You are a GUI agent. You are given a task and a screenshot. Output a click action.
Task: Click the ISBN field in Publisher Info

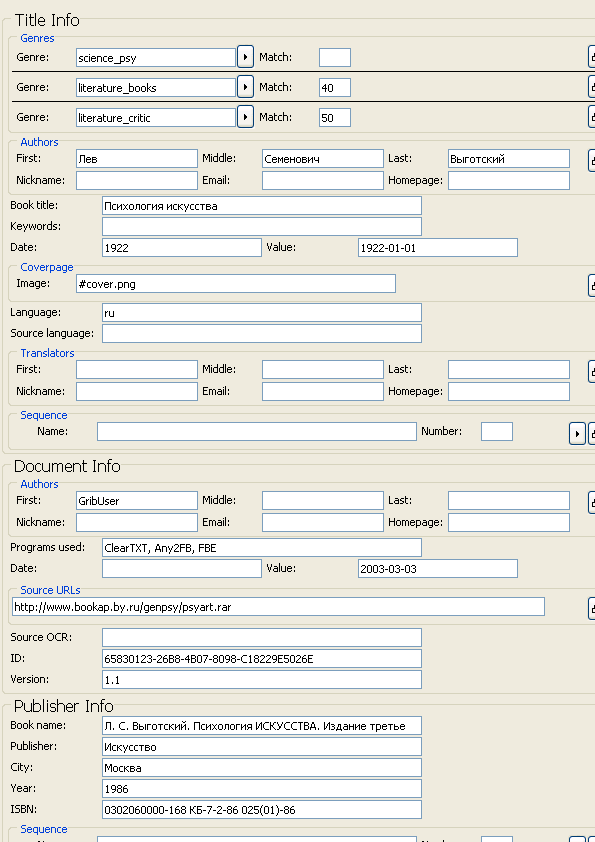pos(262,810)
